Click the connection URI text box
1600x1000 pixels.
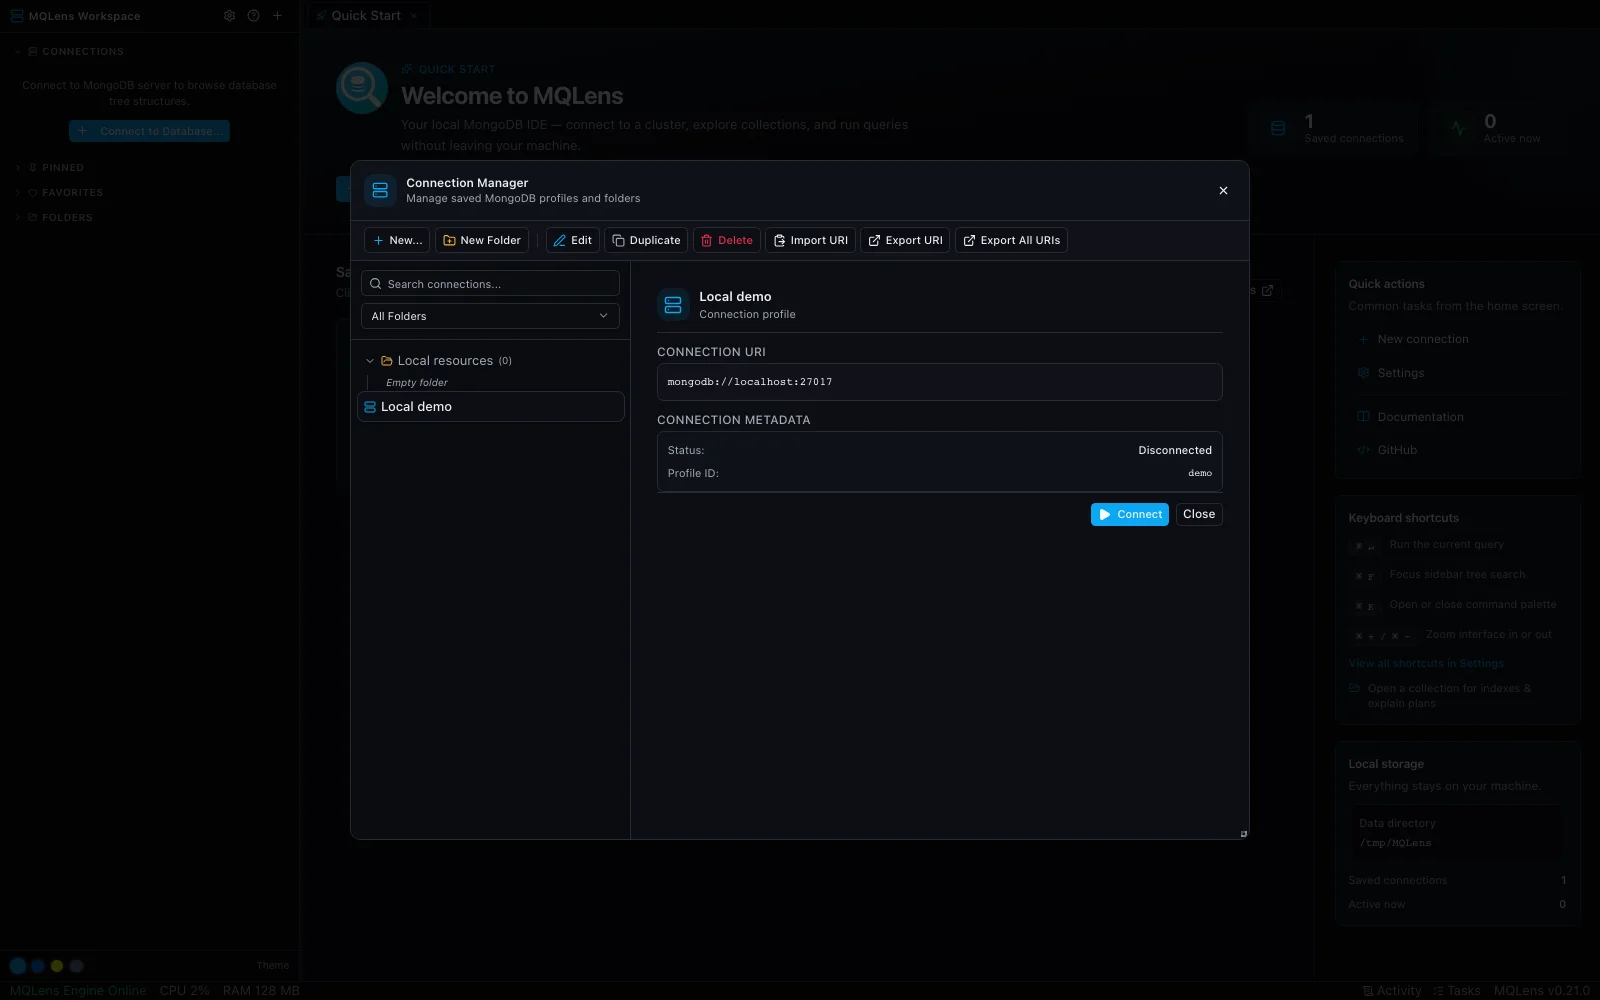pyautogui.click(x=939, y=382)
